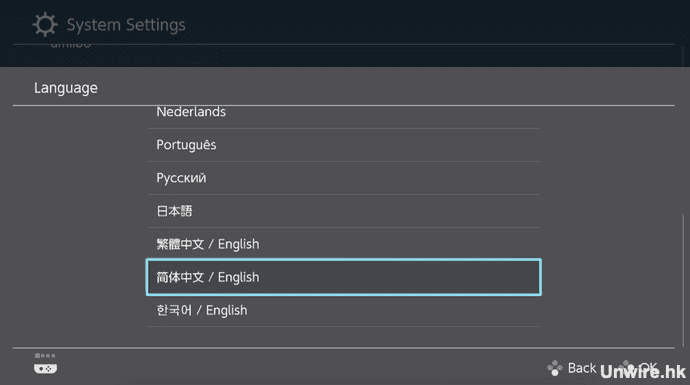Click the Unwire.hk watermark
The height and width of the screenshot is (385, 690).
click(x=643, y=372)
